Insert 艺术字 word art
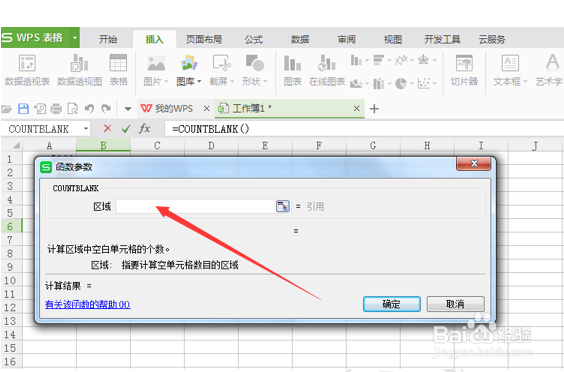This screenshot has width=564, height=372. point(549,71)
